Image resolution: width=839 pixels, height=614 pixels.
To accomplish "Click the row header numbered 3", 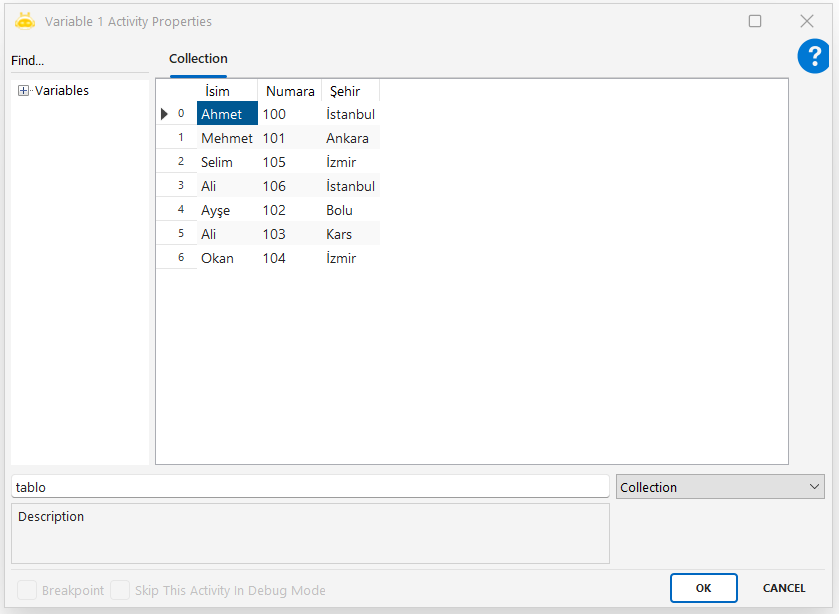I will click(180, 186).
